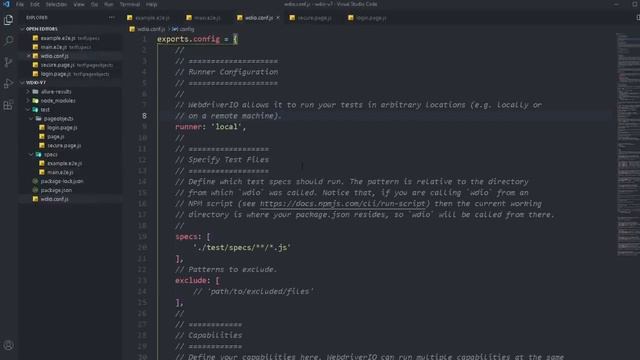Open the Source Control view
The width and height of the screenshot is (640, 360).
(8, 62)
